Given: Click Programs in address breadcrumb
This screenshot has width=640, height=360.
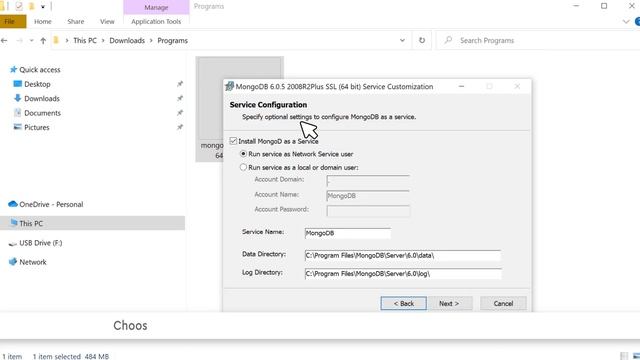Looking at the screenshot, I should pos(172,40).
